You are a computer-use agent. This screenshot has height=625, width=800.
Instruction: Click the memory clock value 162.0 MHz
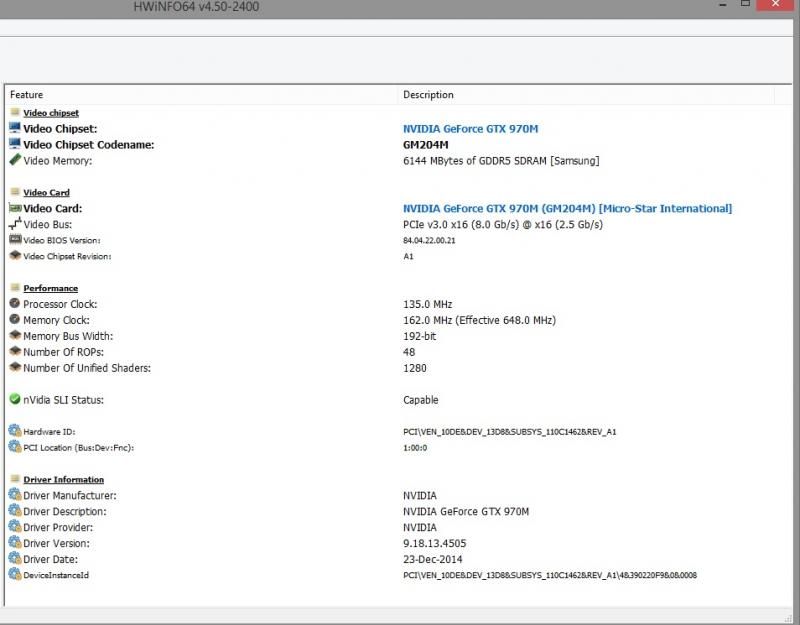tap(479, 320)
